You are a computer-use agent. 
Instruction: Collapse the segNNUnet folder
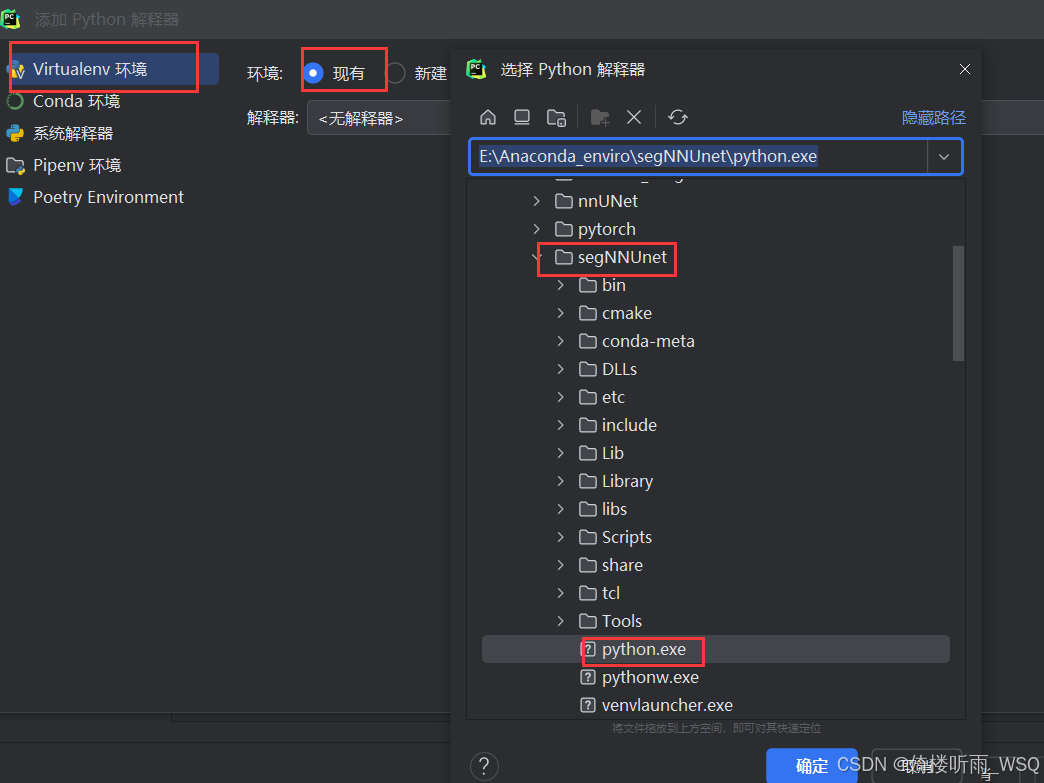pyautogui.click(x=536, y=257)
